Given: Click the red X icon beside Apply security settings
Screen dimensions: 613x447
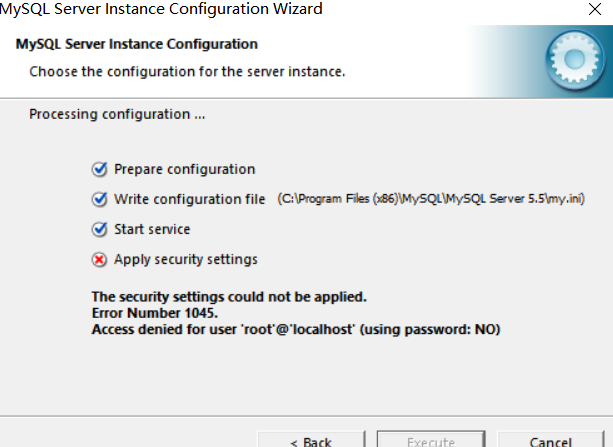Looking at the screenshot, I should 99,260.
